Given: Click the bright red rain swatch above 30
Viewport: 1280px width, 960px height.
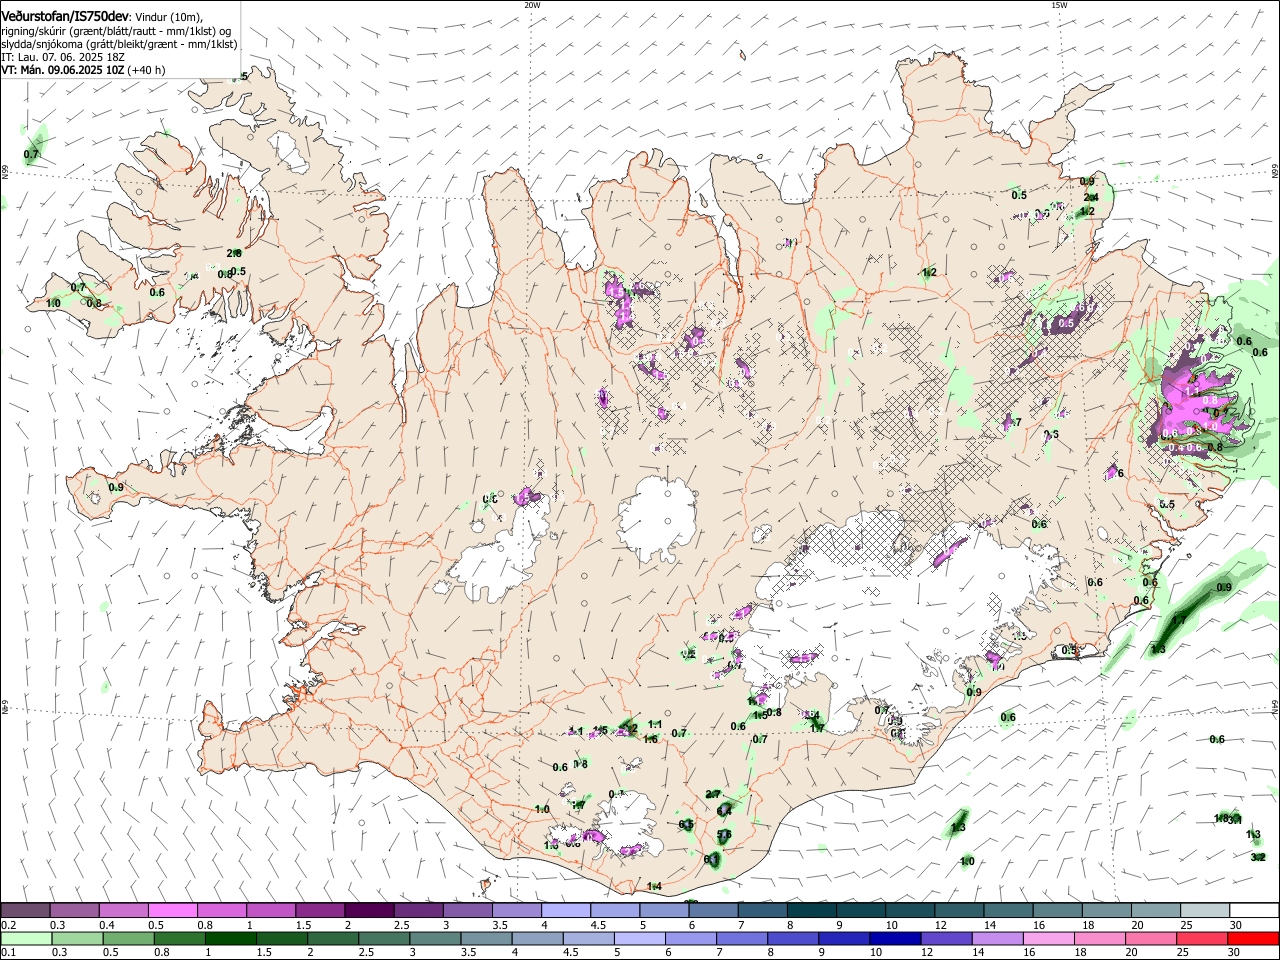Looking at the screenshot, I should point(1253,938).
